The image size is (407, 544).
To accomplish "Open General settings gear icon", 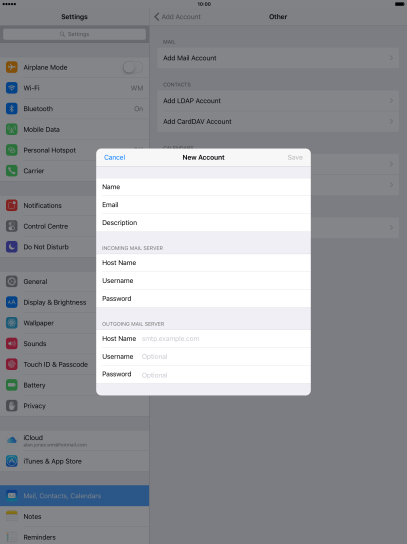I will click(12, 281).
